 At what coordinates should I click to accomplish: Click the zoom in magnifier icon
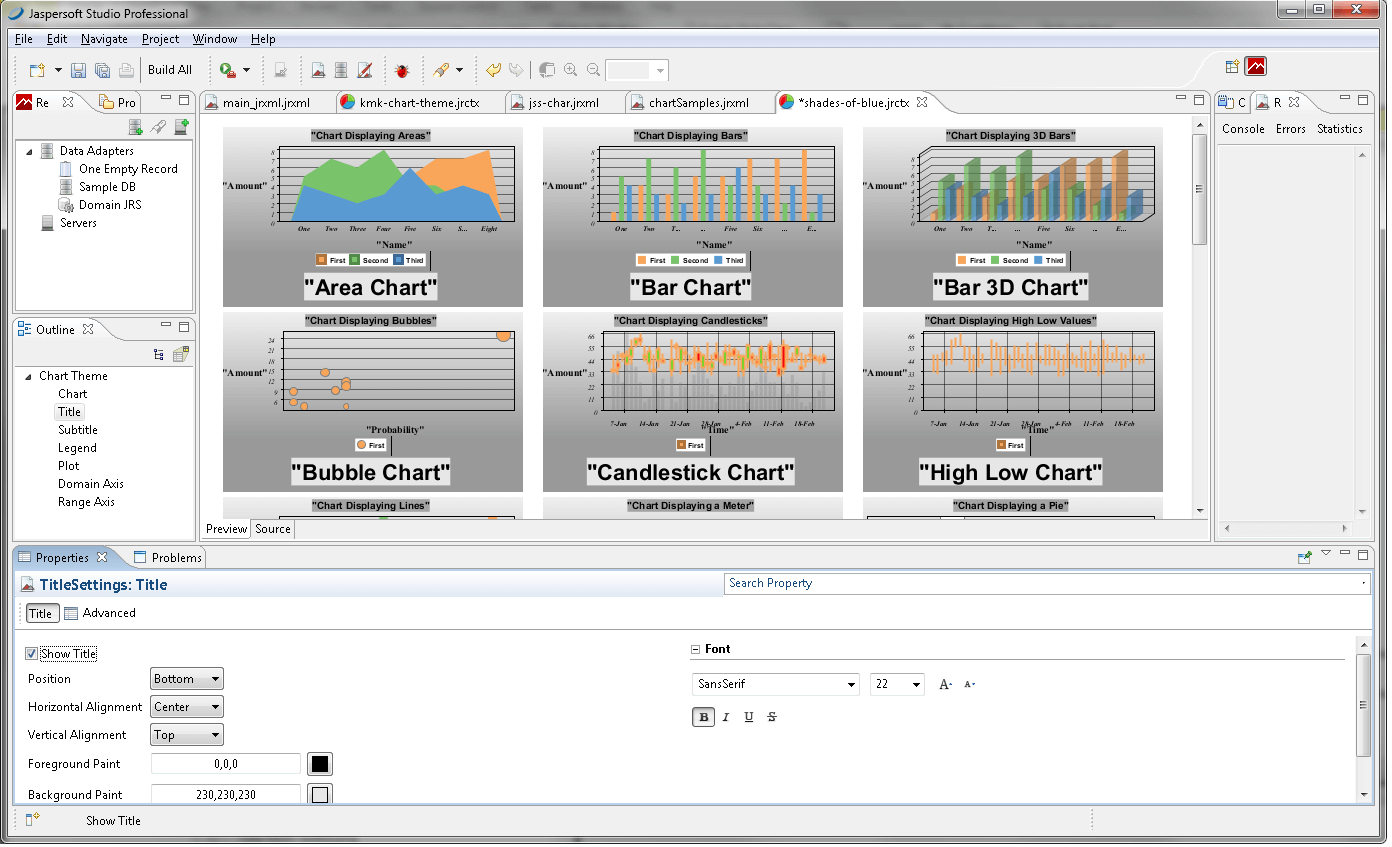[571, 70]
